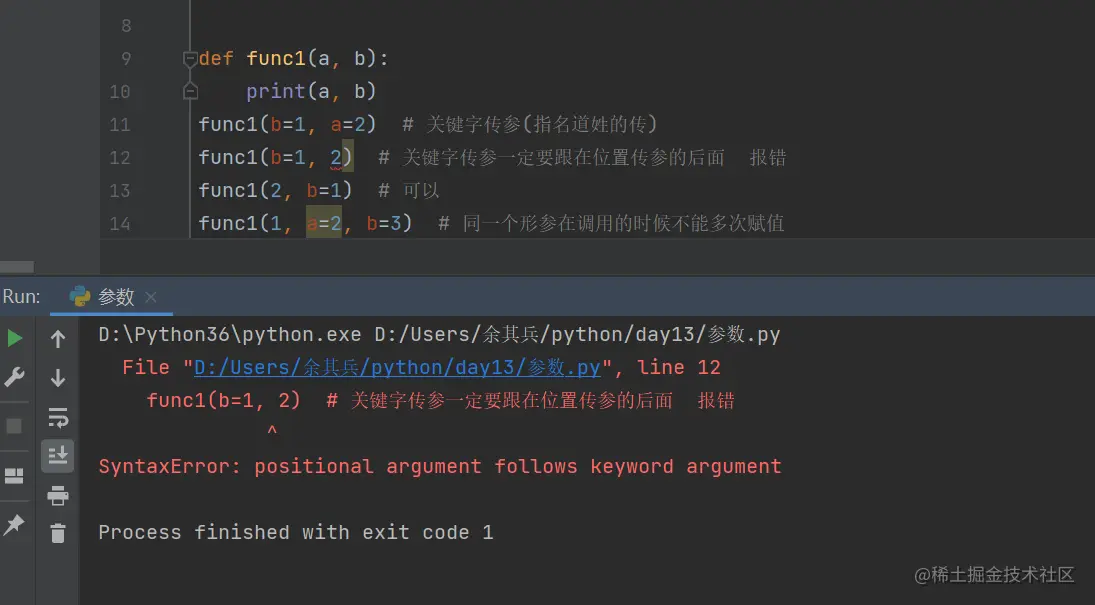This screenshot has width=1095, height=605.
Task: Click the 'Run:' tool window label
Action: [x=22, y=296]
